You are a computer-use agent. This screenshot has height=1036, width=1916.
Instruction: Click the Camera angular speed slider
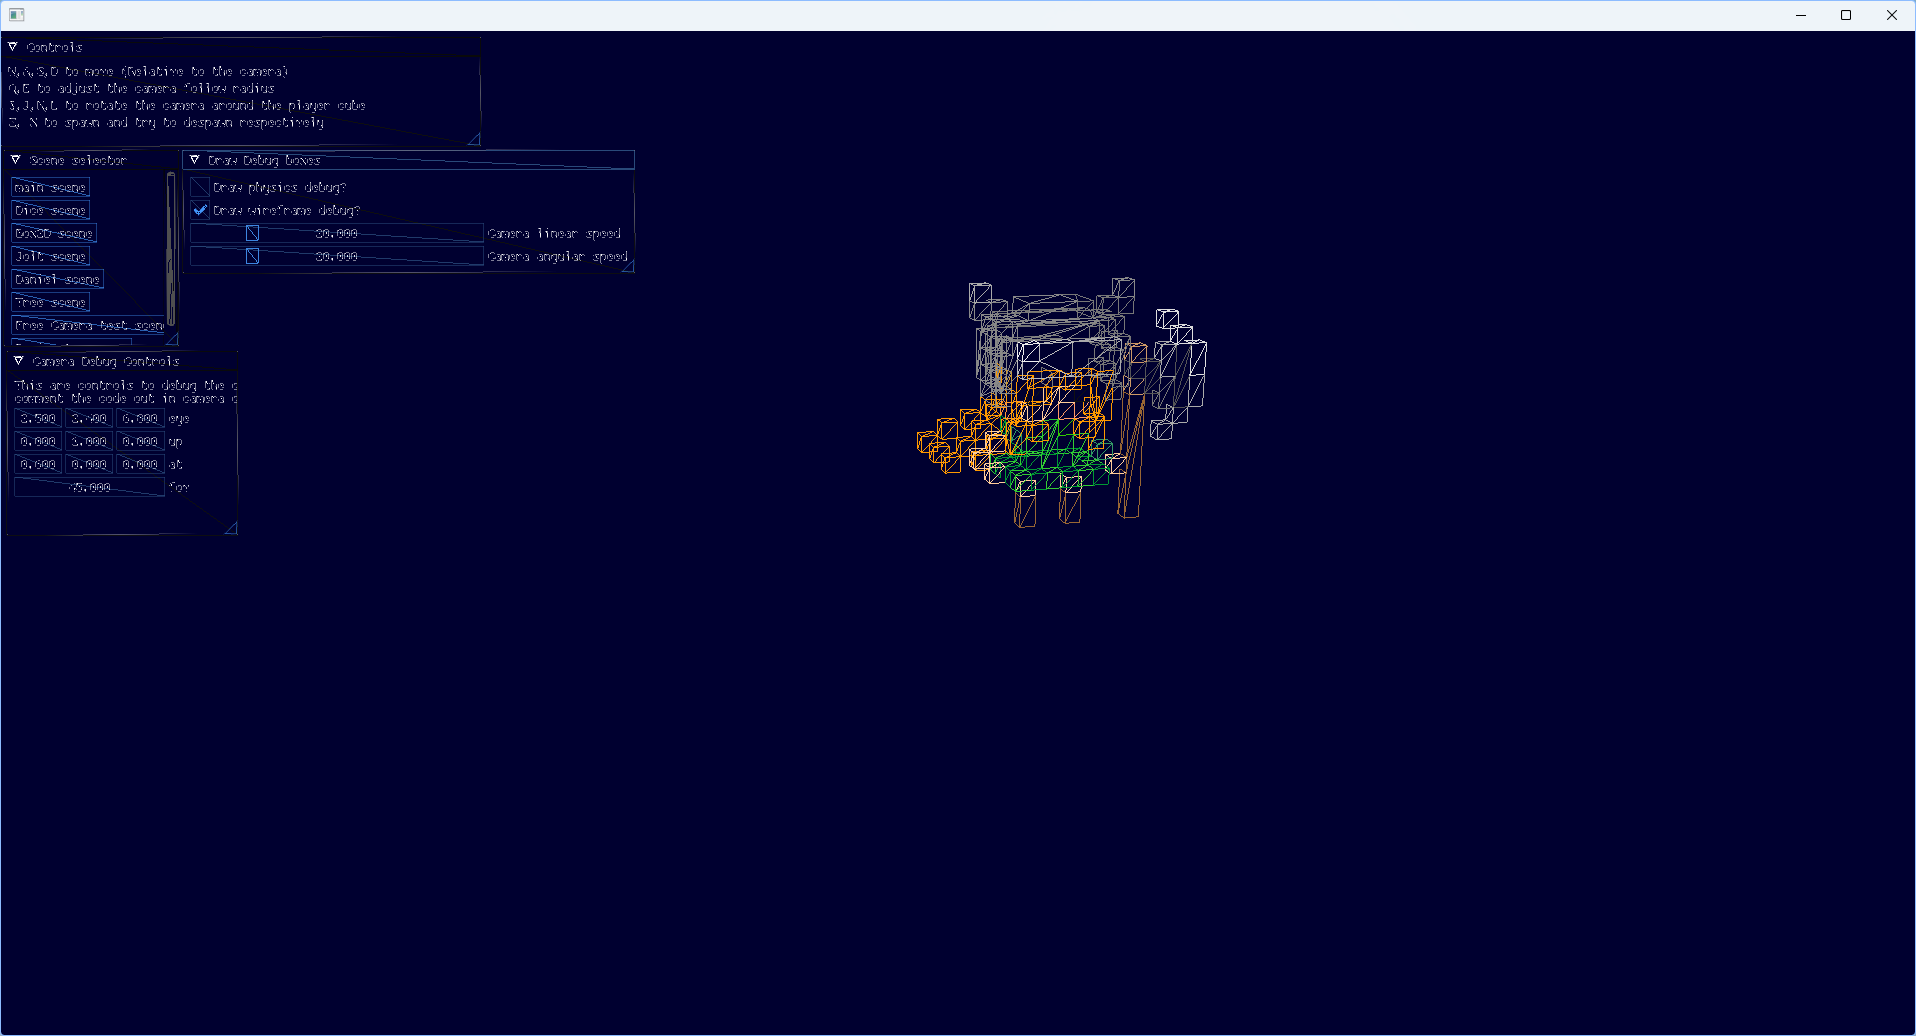pyautogui.click(x=337, y=256)
